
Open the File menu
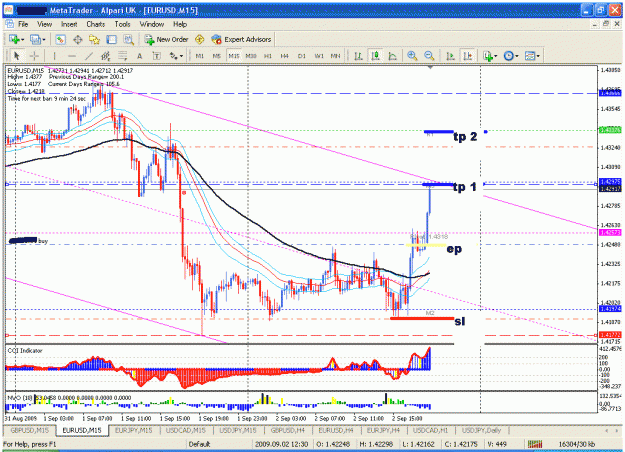coord(23,24)
